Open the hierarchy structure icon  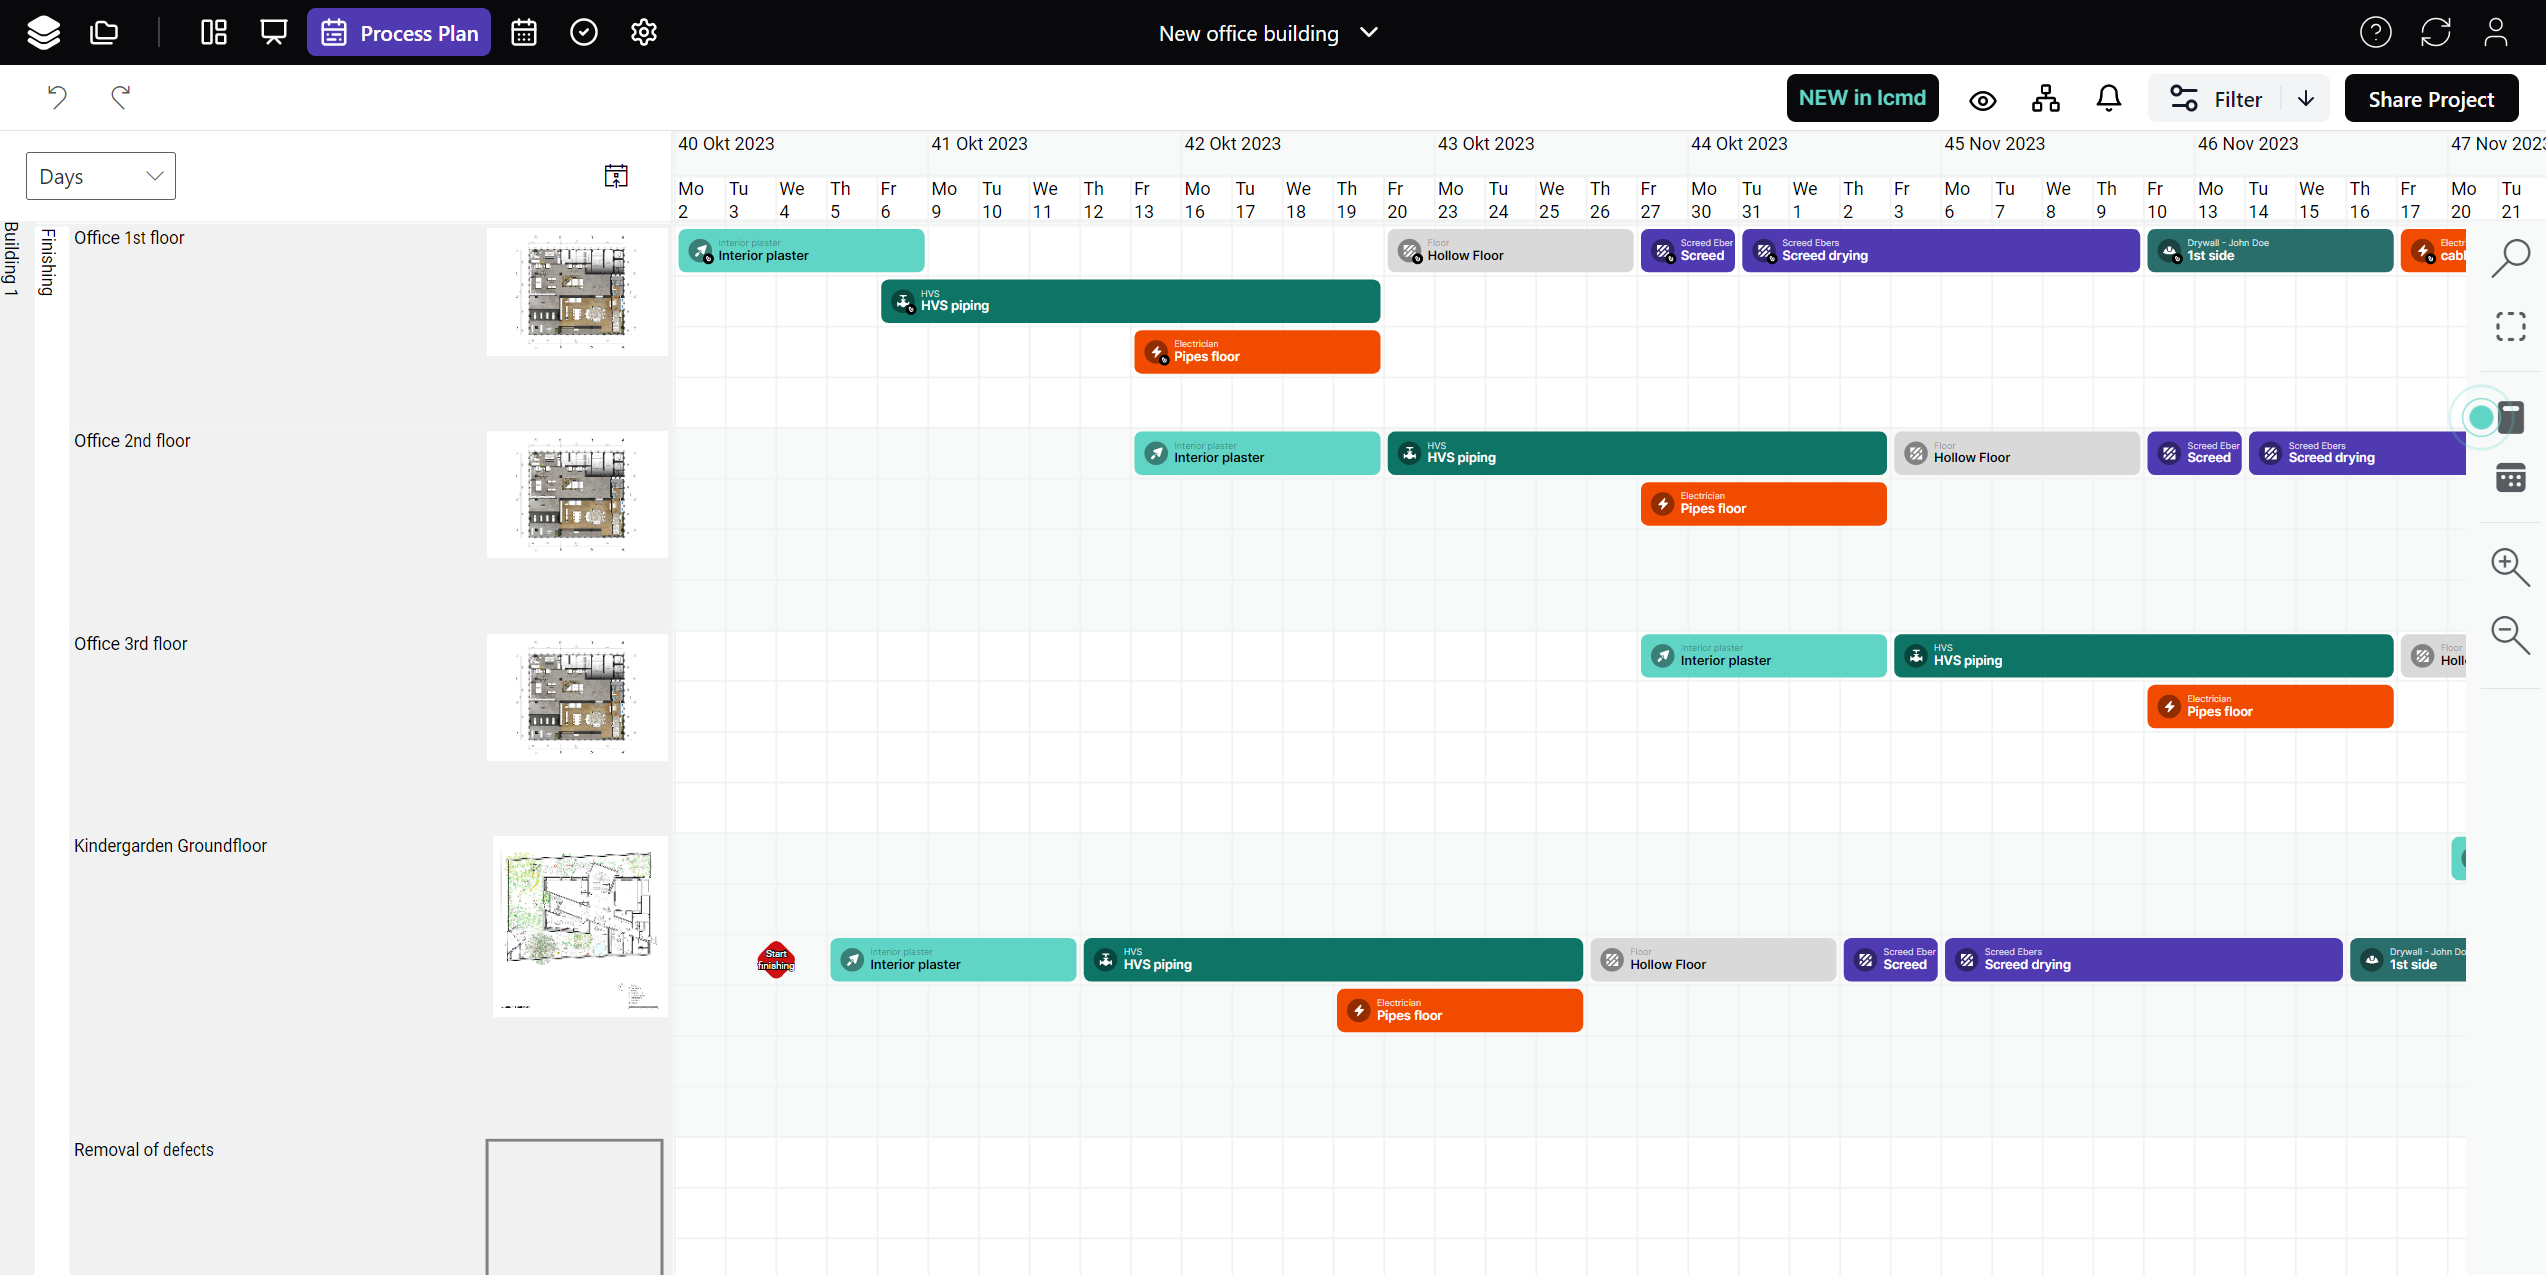tap(2045, 98)
